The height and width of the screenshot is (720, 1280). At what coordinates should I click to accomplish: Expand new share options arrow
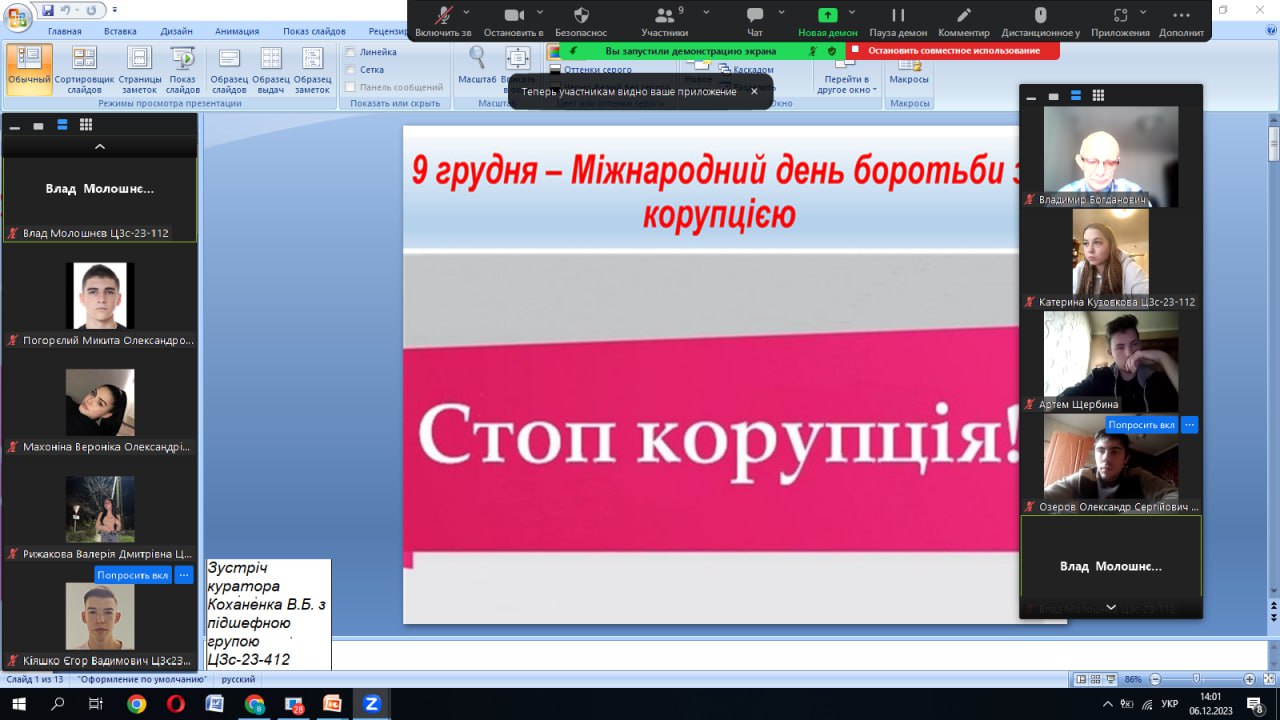[x=852, y=12]
